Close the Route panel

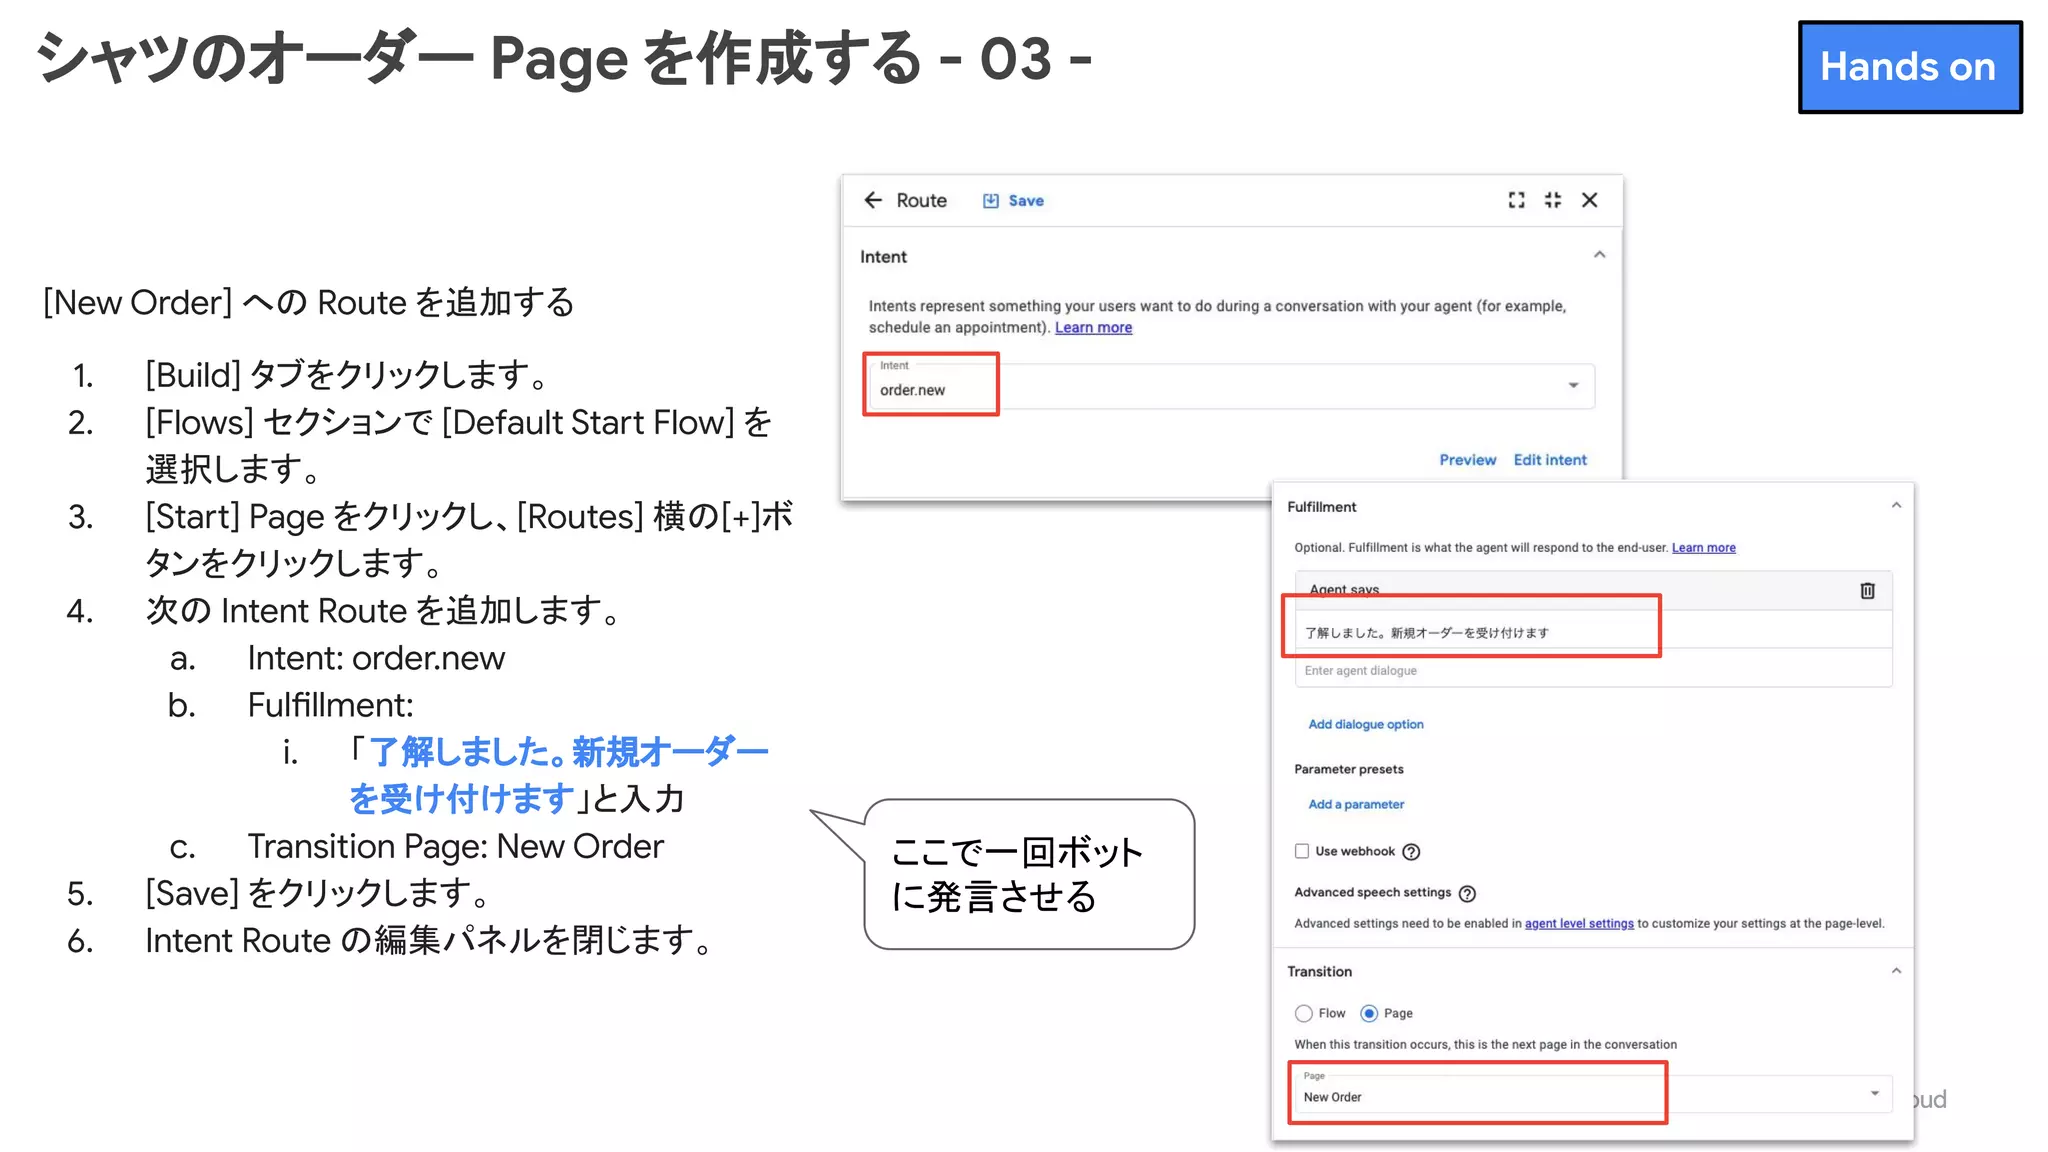click(x=1589, y=200)
